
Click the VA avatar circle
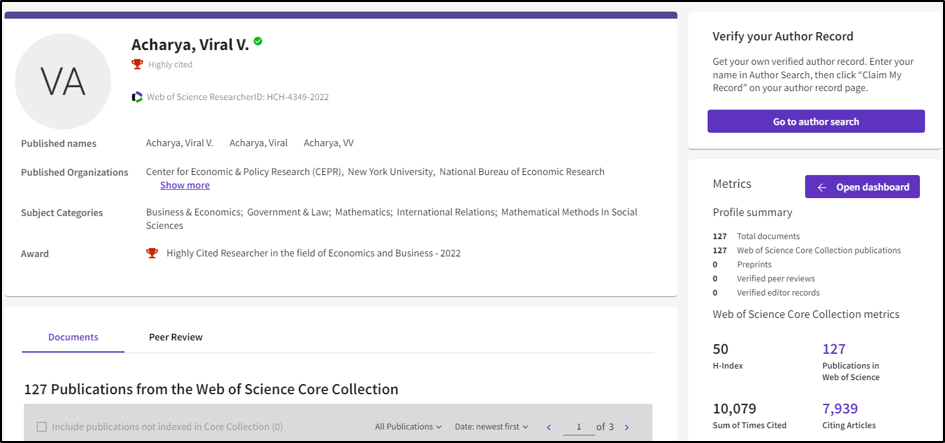[x=63, y=81]
